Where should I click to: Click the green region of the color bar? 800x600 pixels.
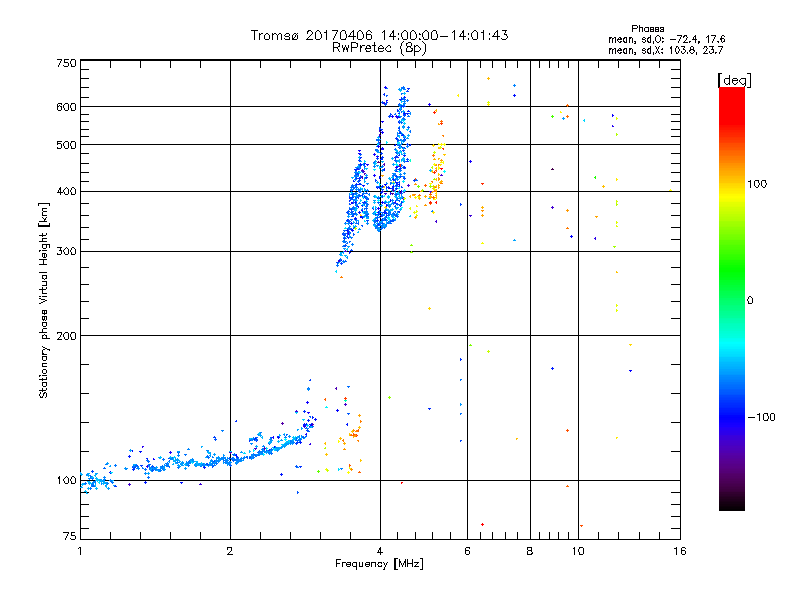[x=732, y=286]
